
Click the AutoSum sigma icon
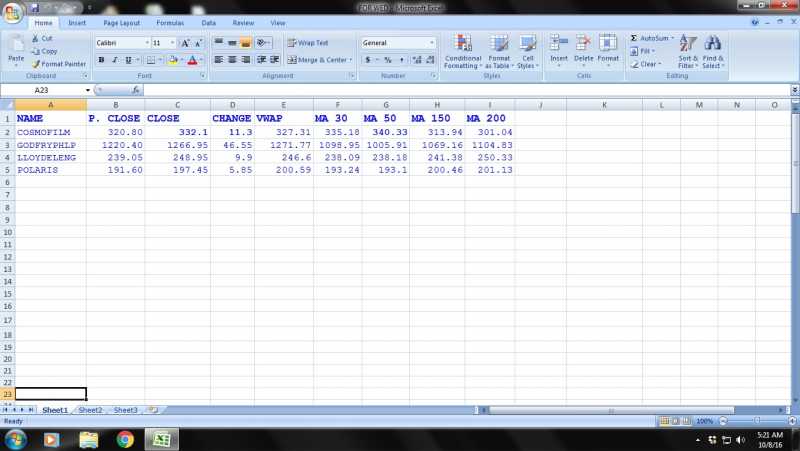coord(634,37)
